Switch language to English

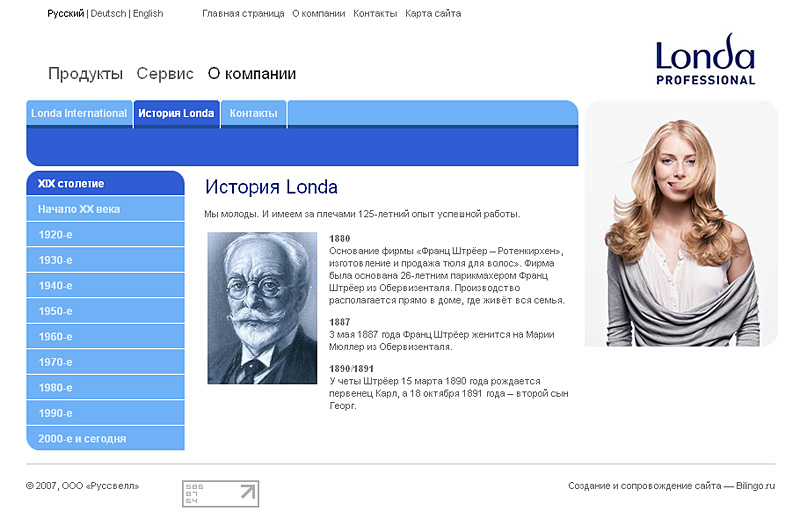click(x=148, y=14)
